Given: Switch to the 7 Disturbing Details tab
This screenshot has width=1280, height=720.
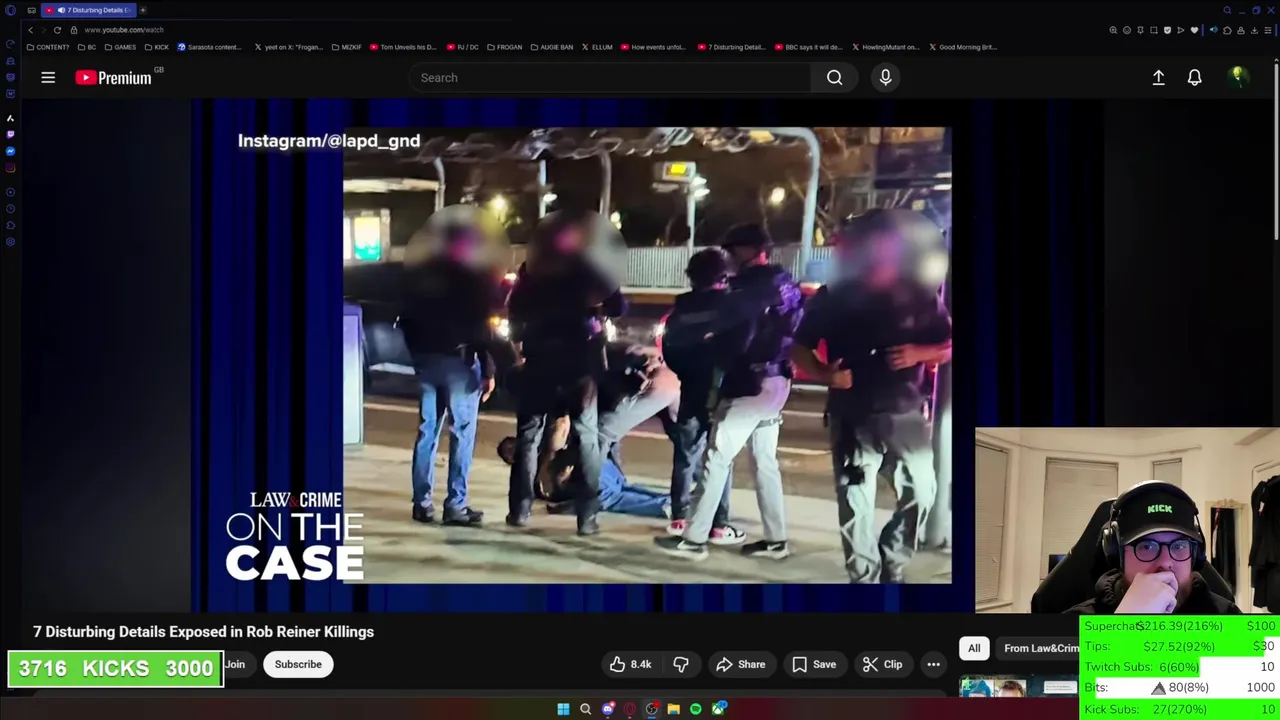Looking at the screenshot, I should (89, 10).
